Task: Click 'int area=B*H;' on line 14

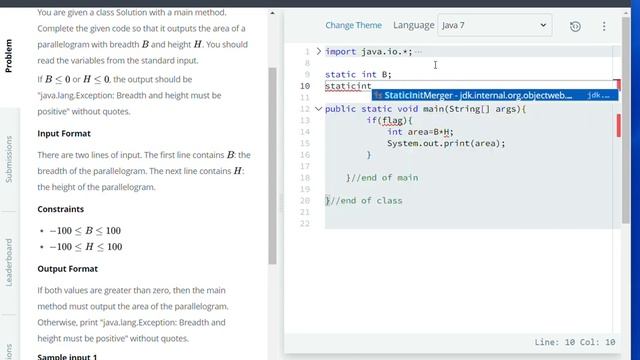Action: (420, 132)
